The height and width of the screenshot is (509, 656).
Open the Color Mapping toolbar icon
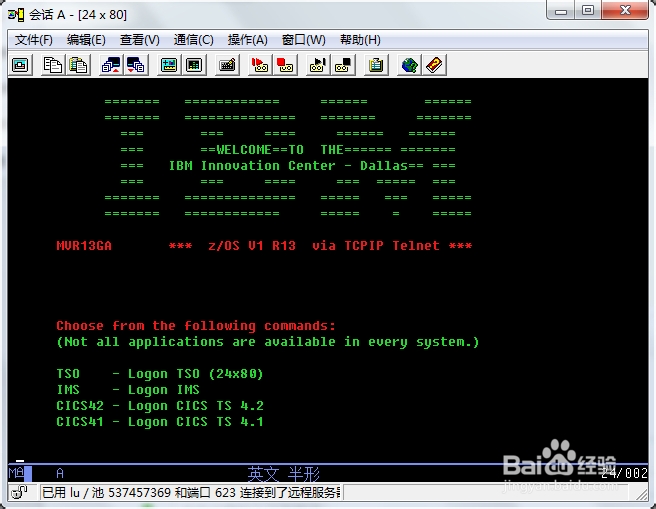click(x=194, y=65)
